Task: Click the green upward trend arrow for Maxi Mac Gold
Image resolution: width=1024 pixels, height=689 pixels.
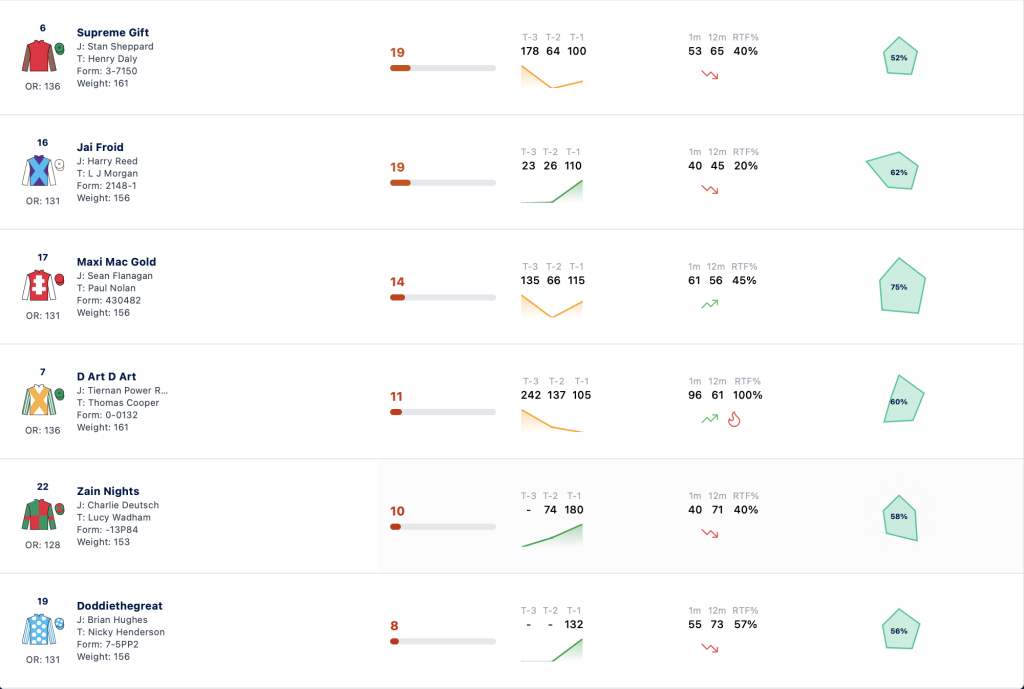Action: coord(710,304)
